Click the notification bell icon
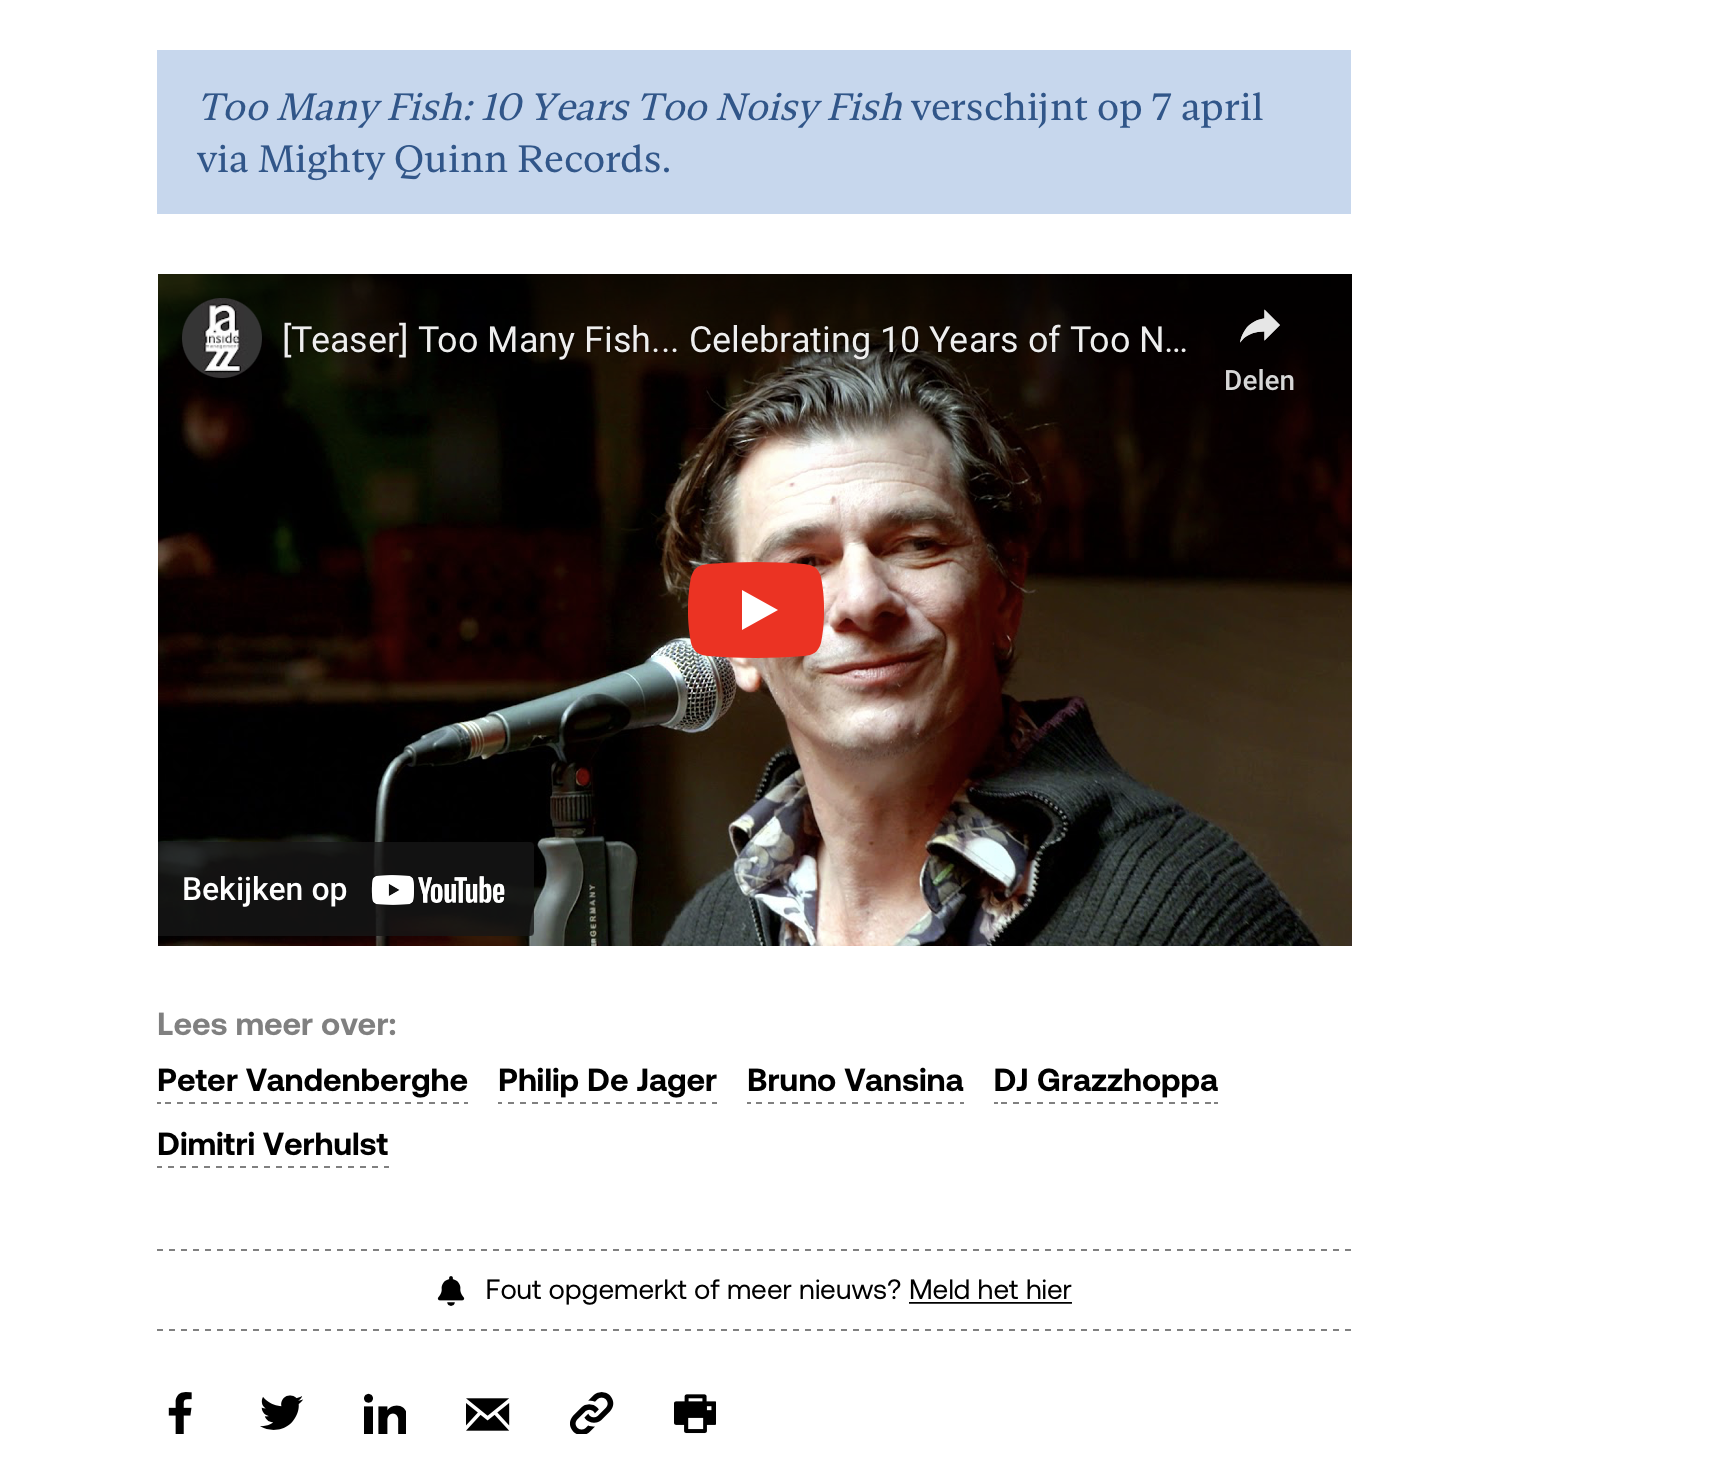Viewport: 1718px width, 1474px height. [x=451, y=1290]
